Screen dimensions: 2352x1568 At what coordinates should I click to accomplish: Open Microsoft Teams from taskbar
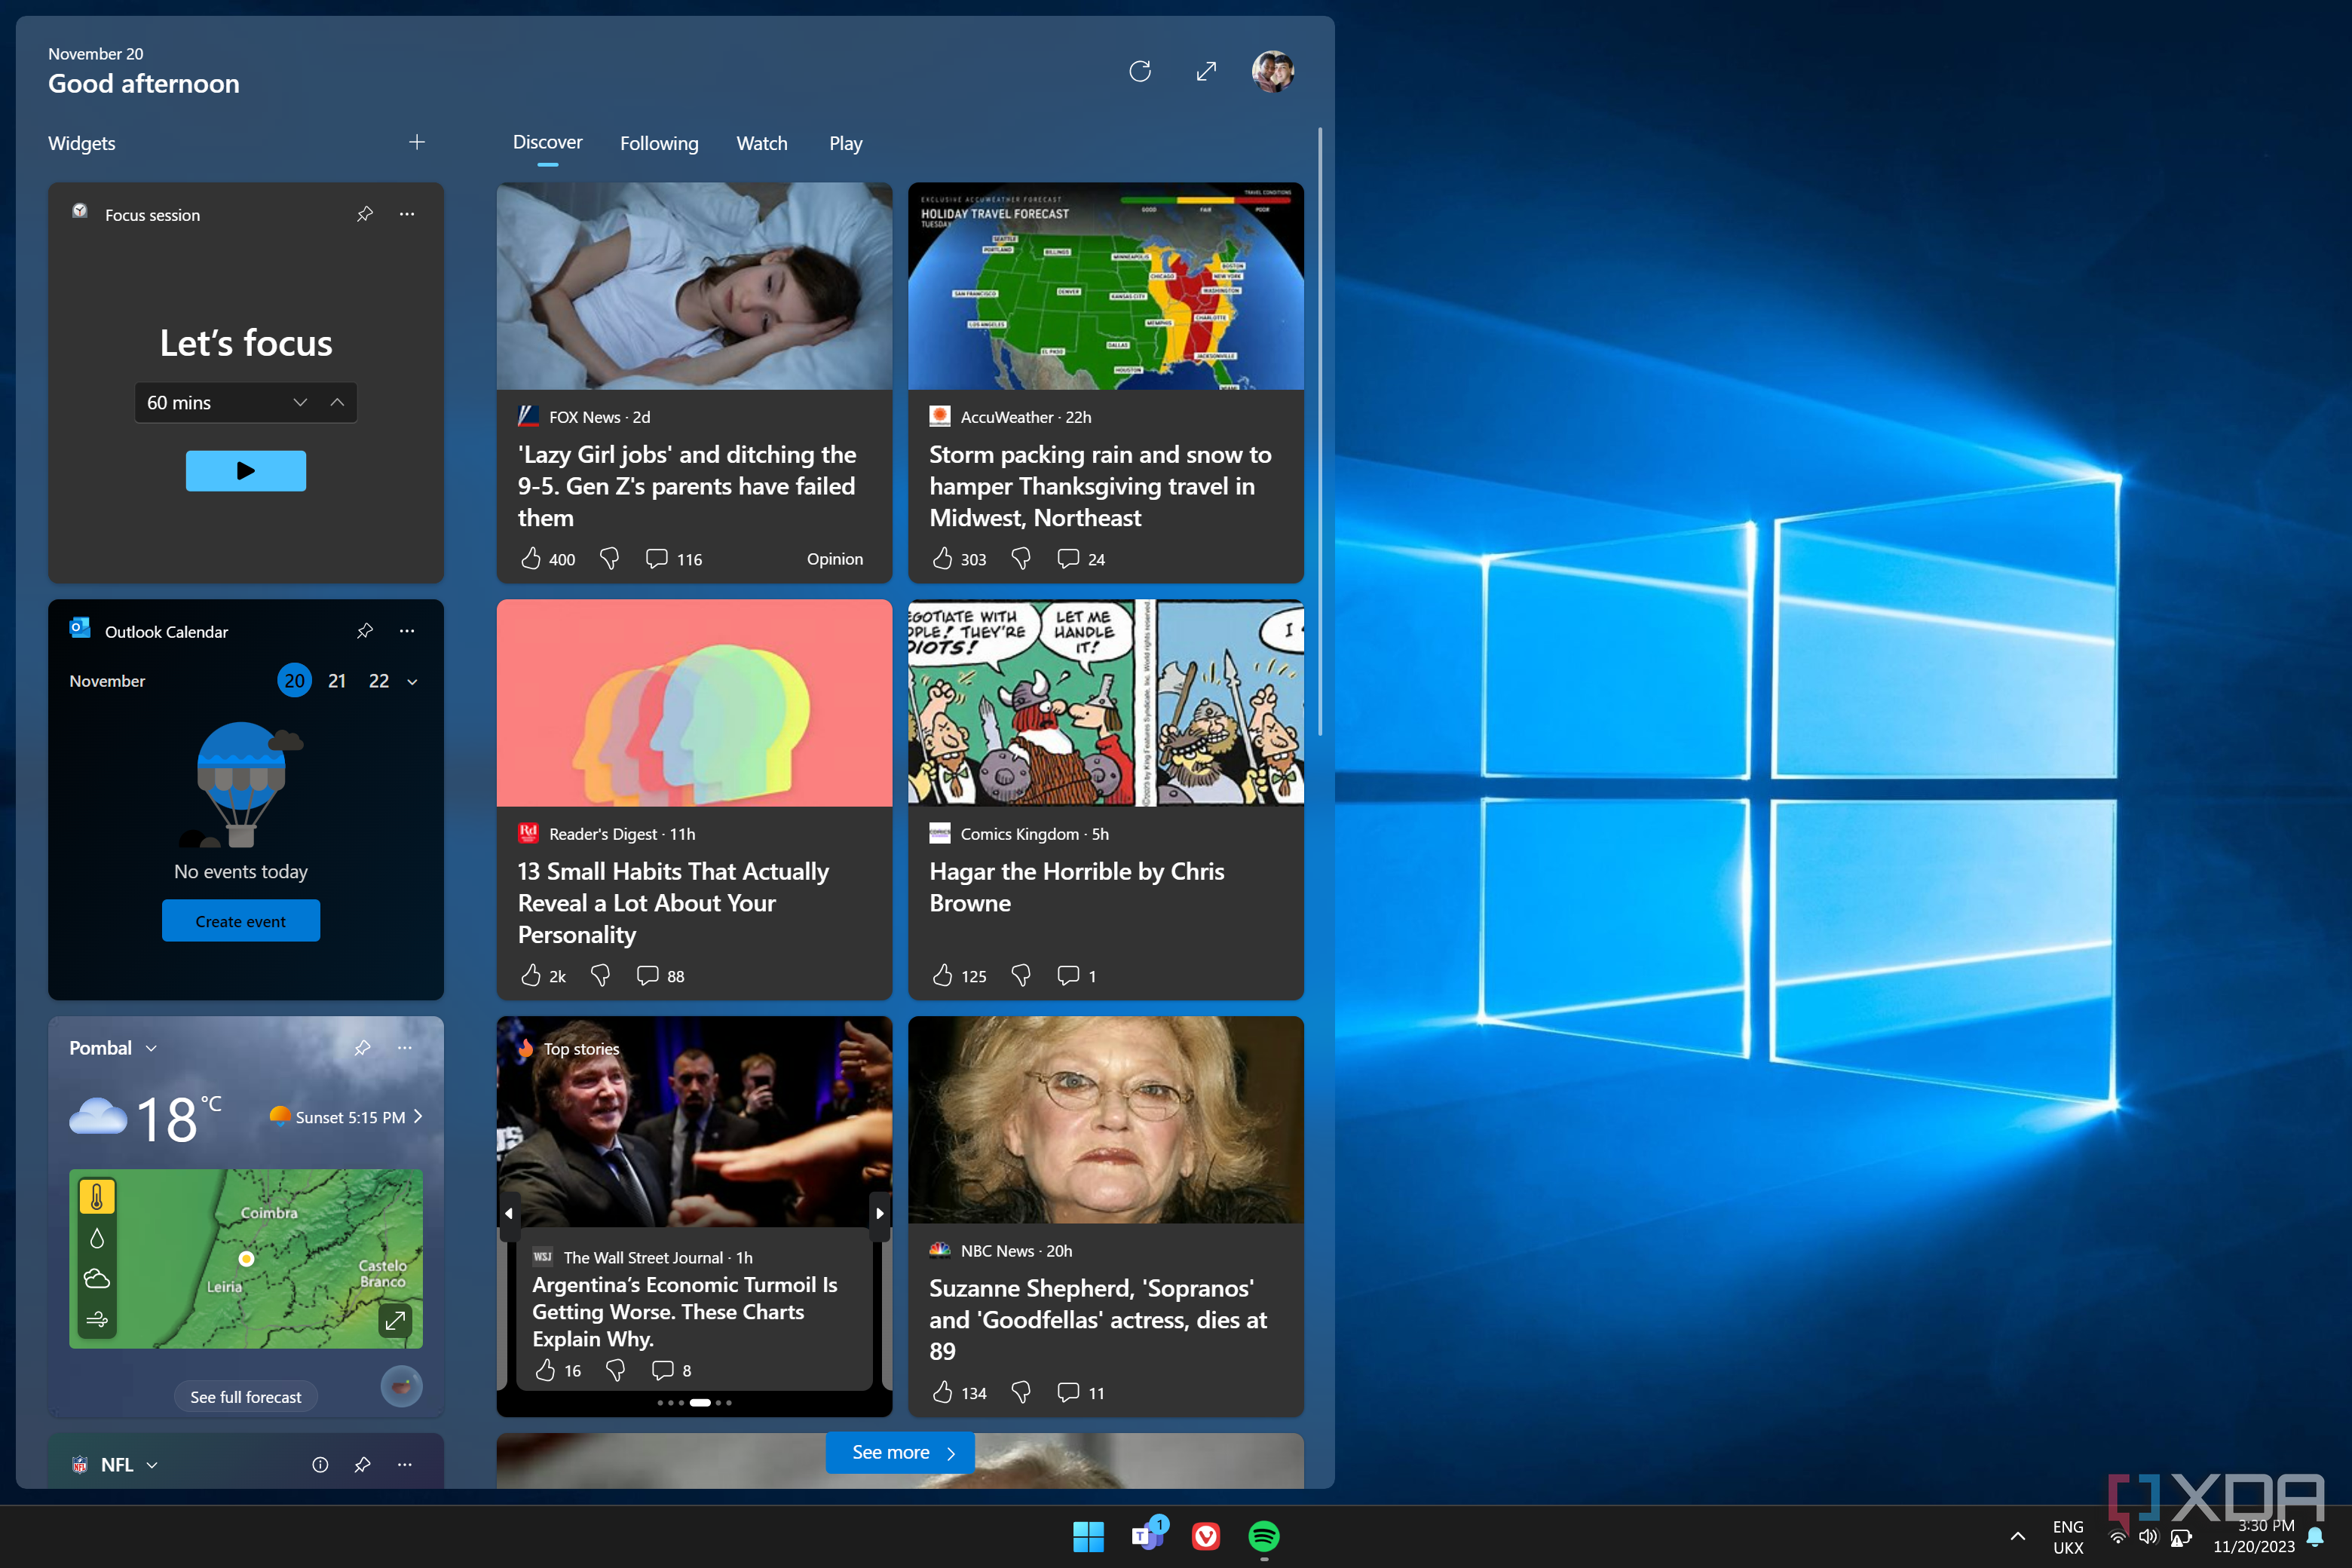(x=1147, y=1535)
